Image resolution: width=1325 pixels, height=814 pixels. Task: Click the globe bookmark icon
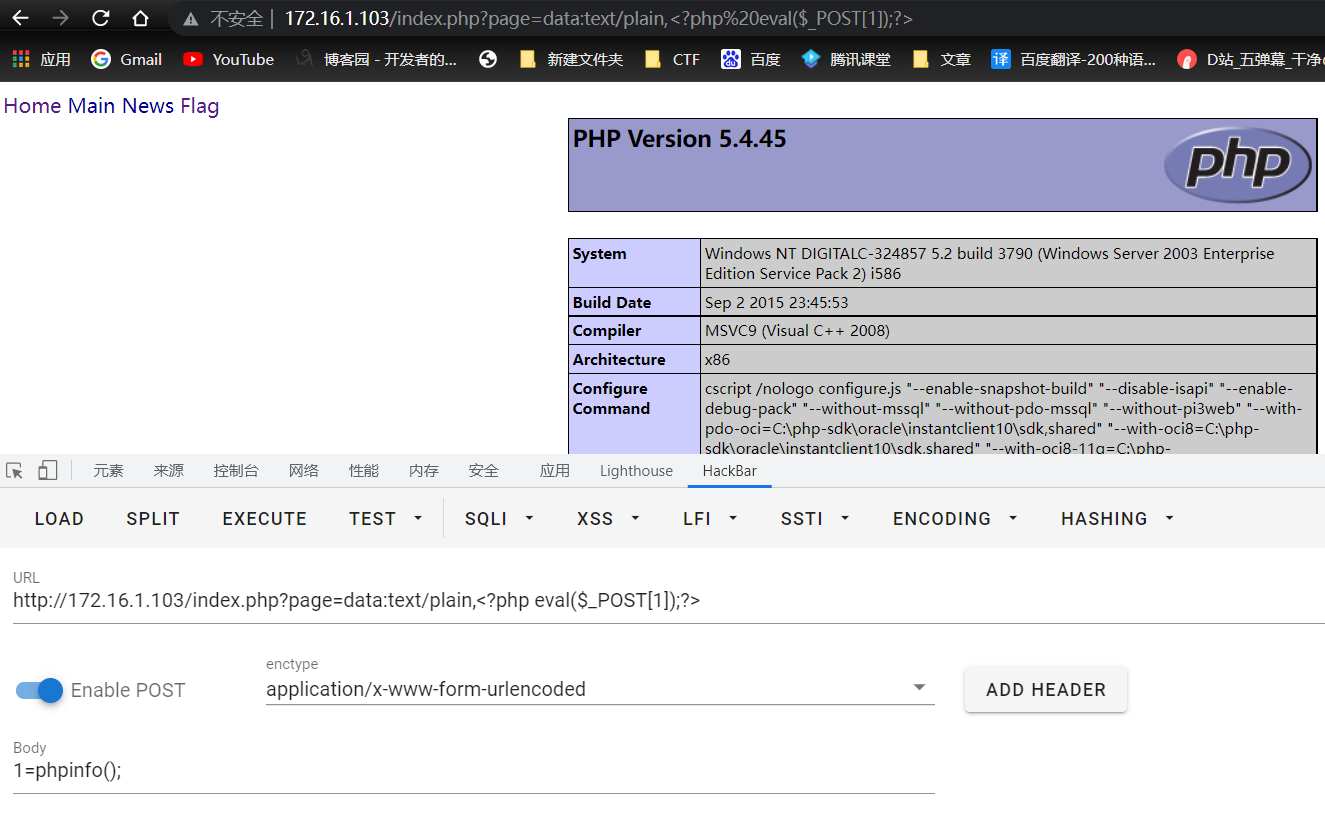488,59
